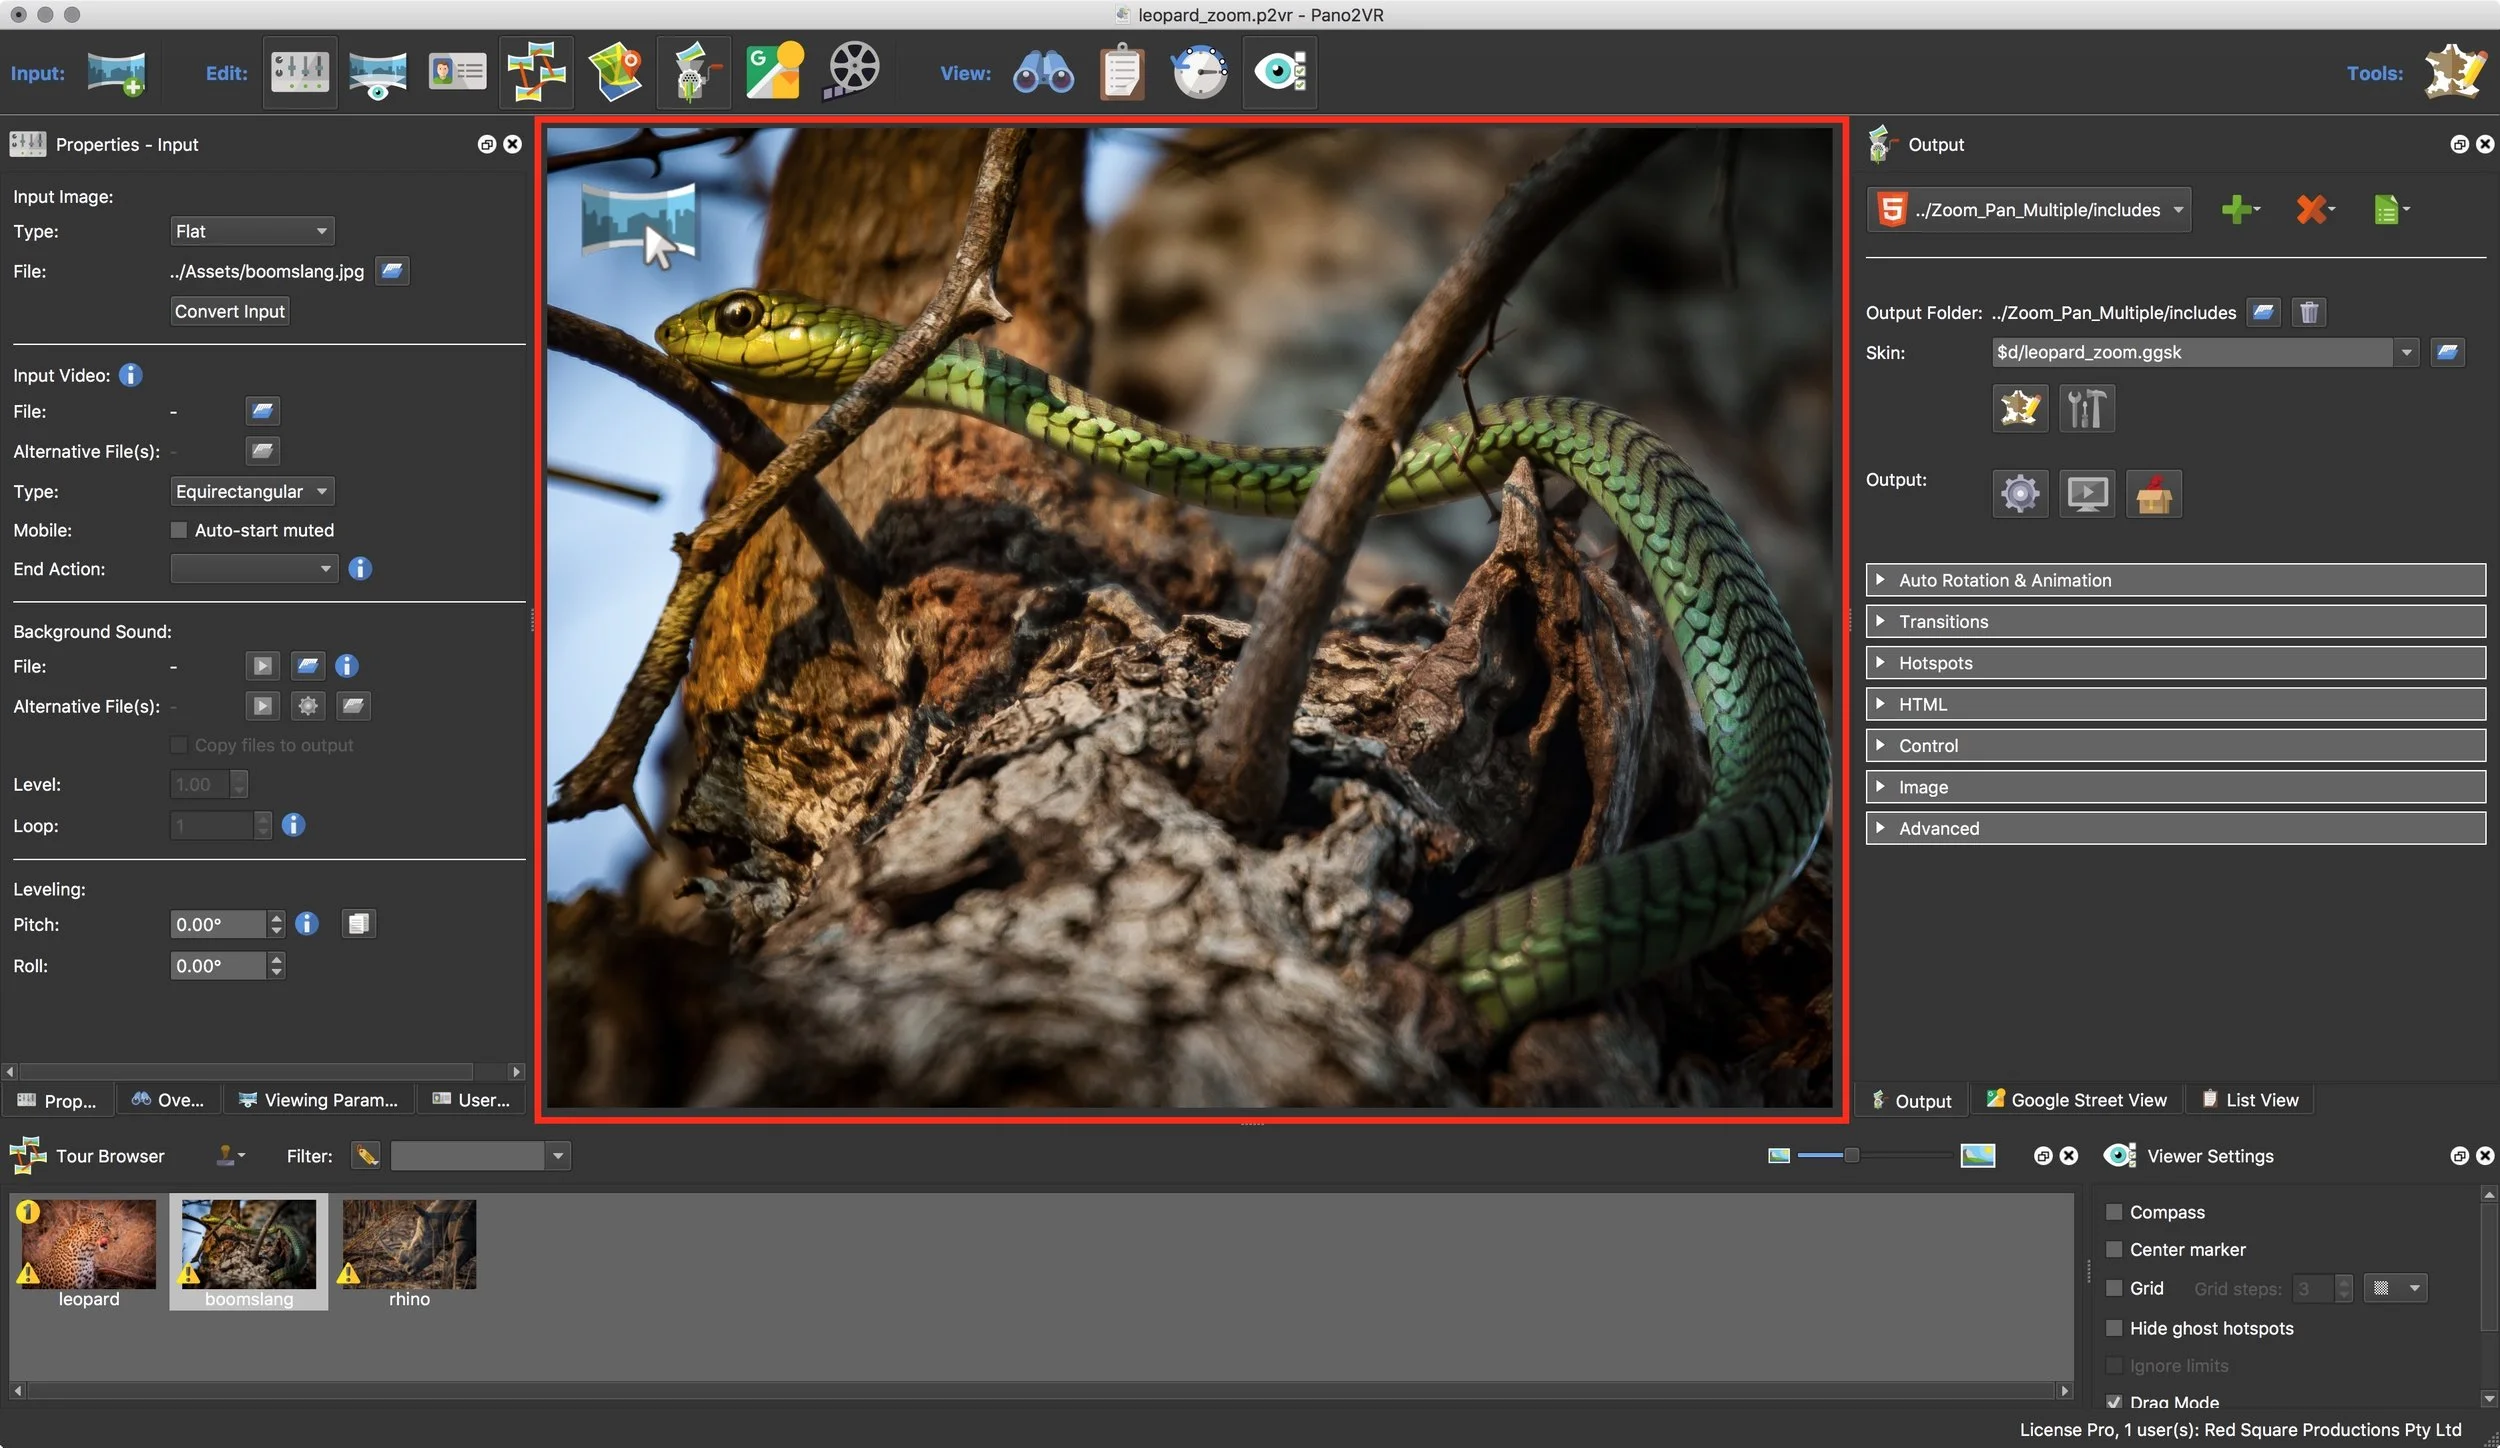The width and height of the screenshot is (2500, 1448).
Task: Browse for the input image file
Action: (392, 271)
